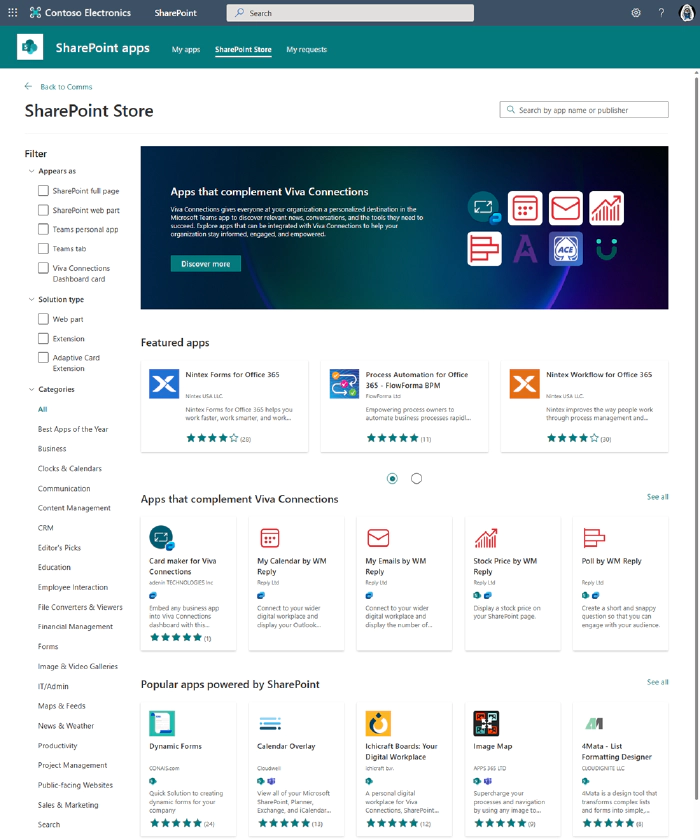Screen dimensions: 700x840
Task: Select the Productivity category
Action: pyautogui.click(x=57, y=746)
